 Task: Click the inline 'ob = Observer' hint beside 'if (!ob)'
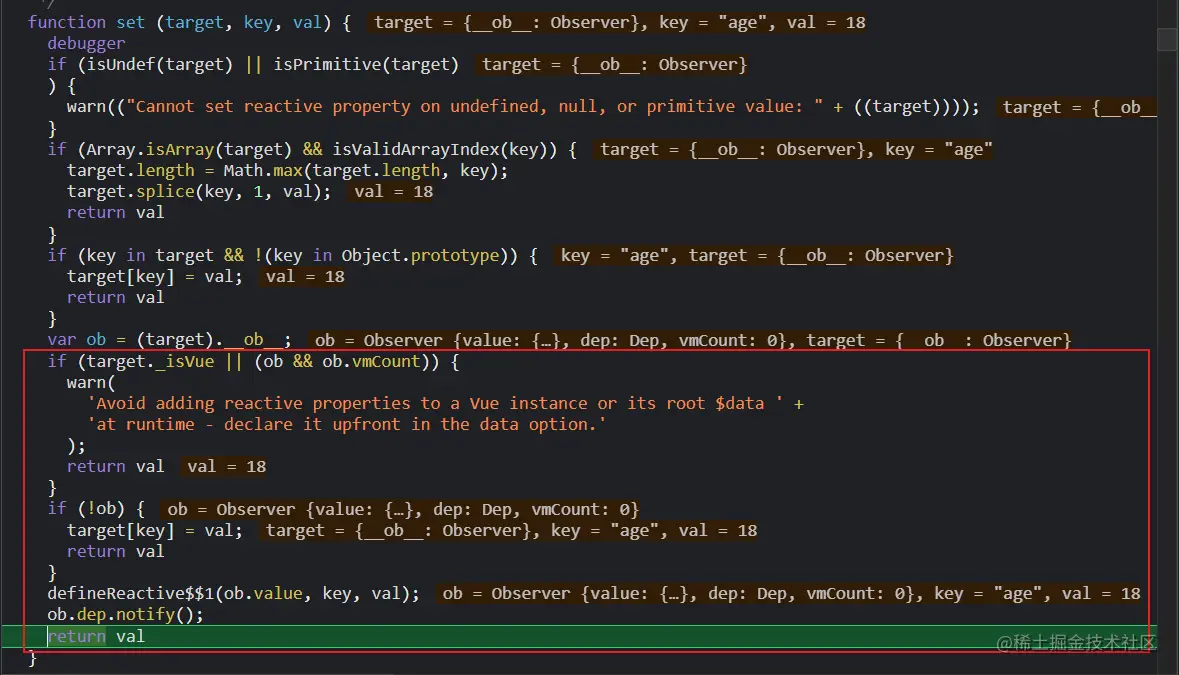402,509
